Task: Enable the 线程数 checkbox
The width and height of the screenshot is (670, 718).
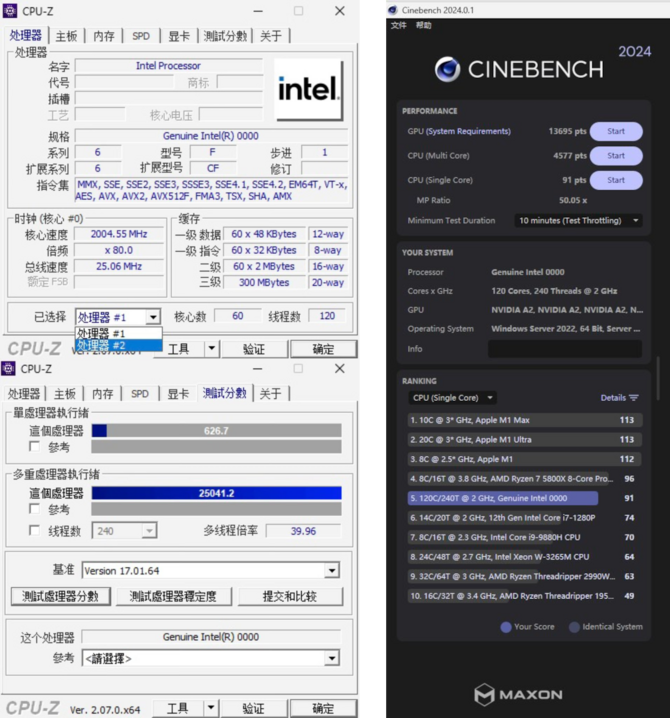Action: click(34, 530)
